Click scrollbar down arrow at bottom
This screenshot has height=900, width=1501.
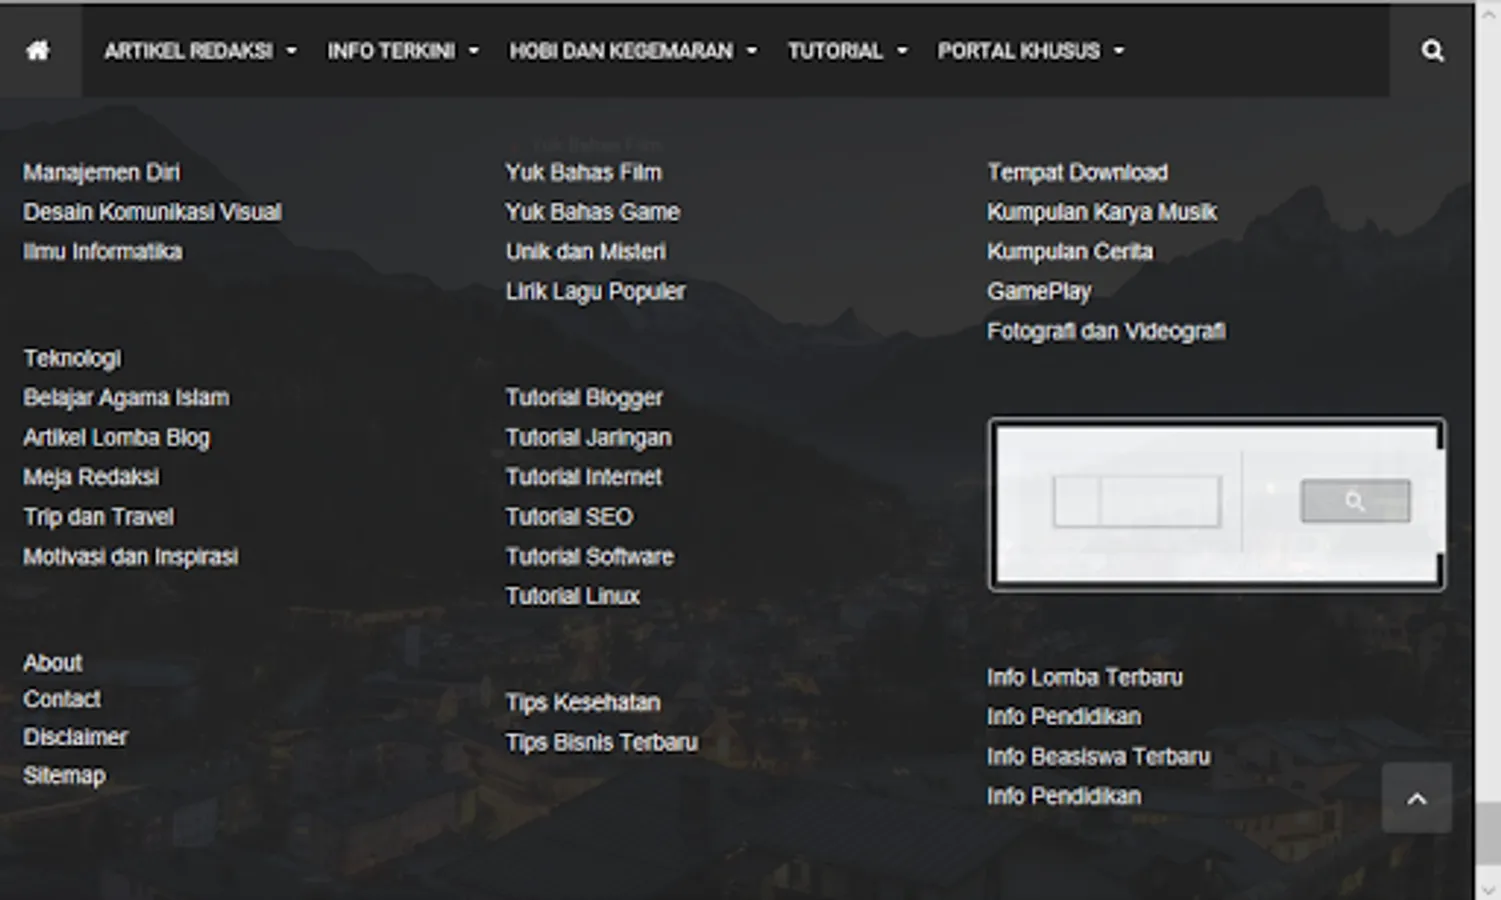point(1488,889)
